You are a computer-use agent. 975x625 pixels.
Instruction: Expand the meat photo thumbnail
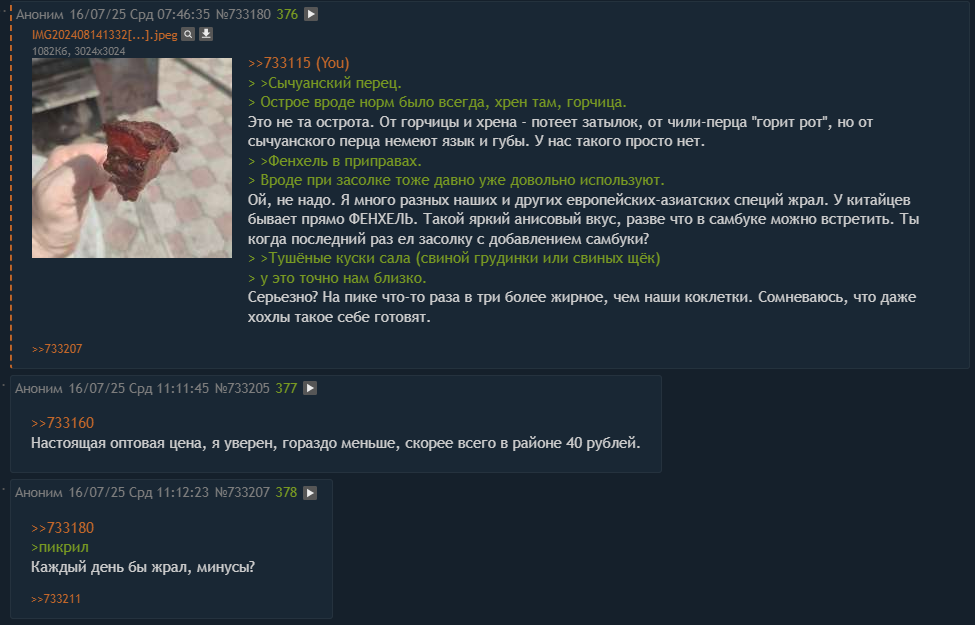[x=132, y=158]
